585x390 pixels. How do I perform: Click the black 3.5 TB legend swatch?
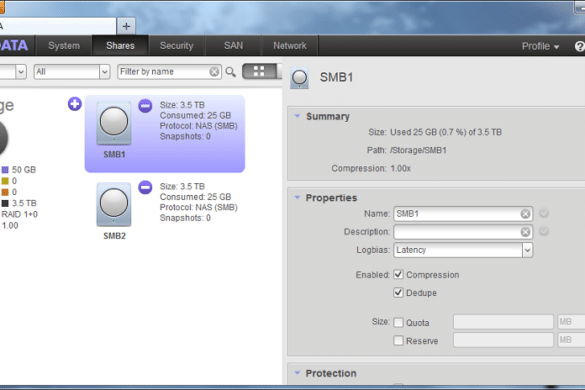5,203
